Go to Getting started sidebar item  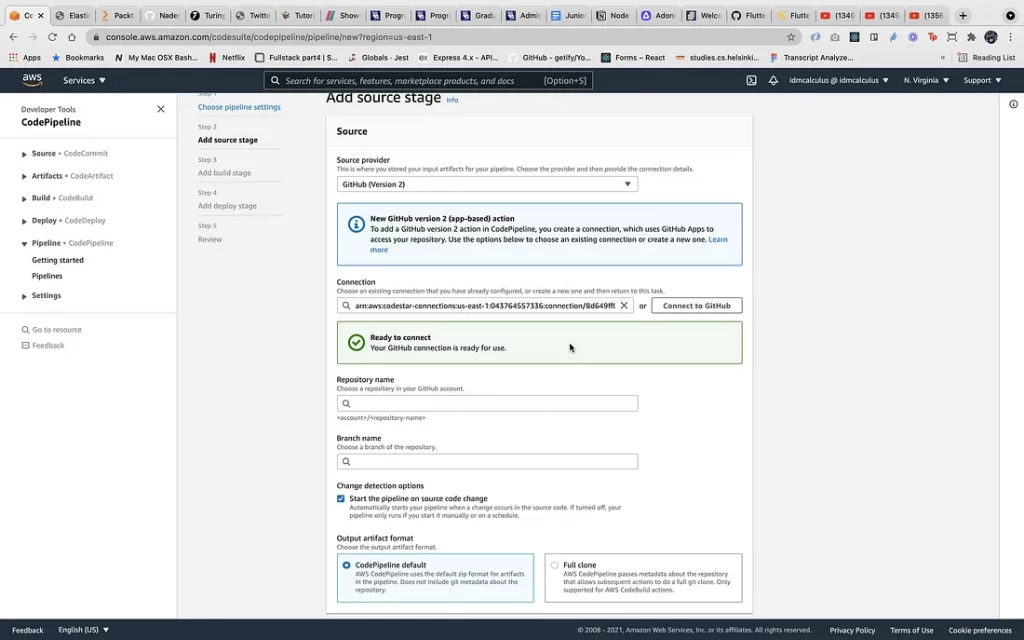(58, 260)
